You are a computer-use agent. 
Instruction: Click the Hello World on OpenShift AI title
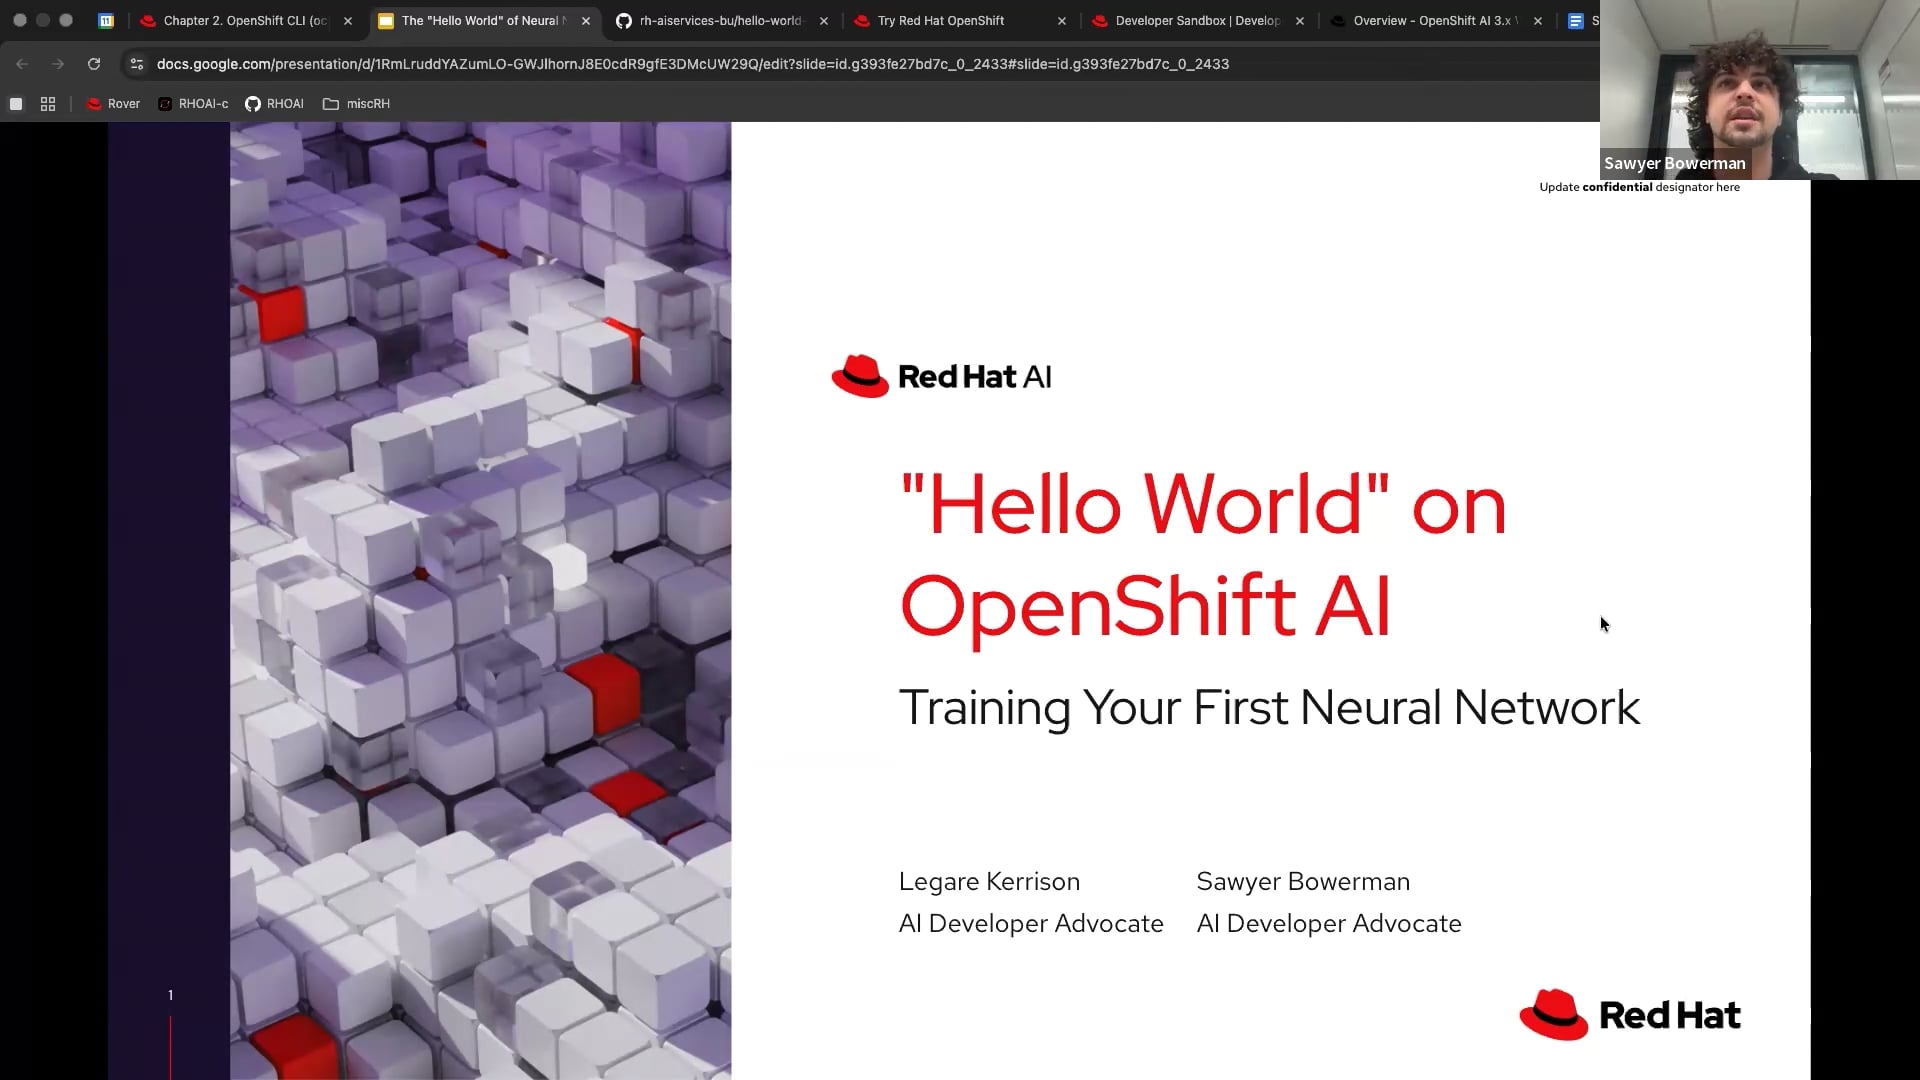tap(1203, 555)
